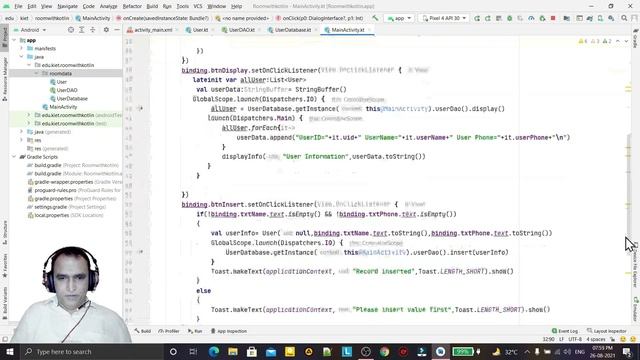Screen dimensions: 640x360
Task: Open the Profiler tool window button
Action: point(169,331)
